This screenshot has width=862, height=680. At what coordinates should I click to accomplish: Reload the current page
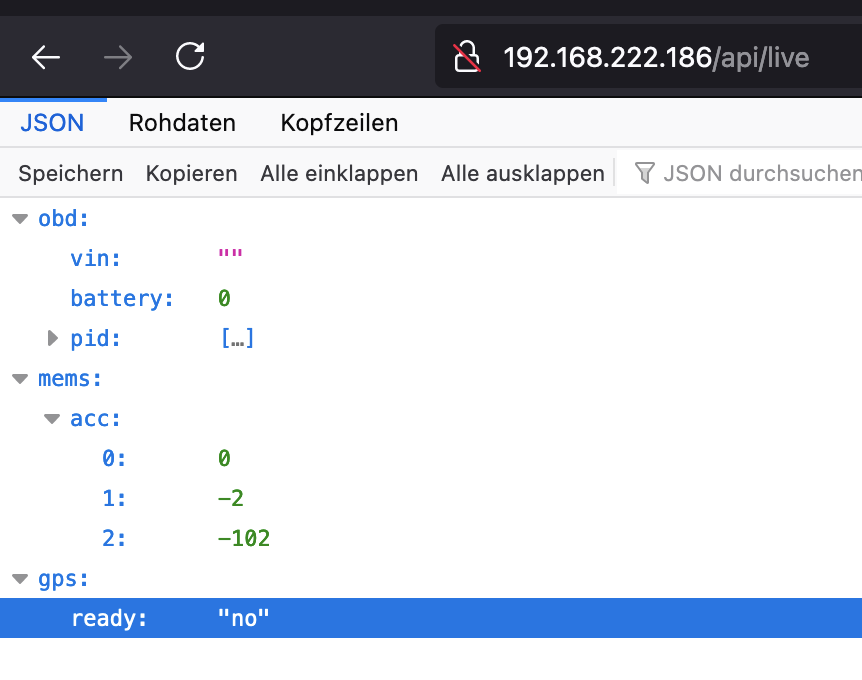tap(190, 57)
